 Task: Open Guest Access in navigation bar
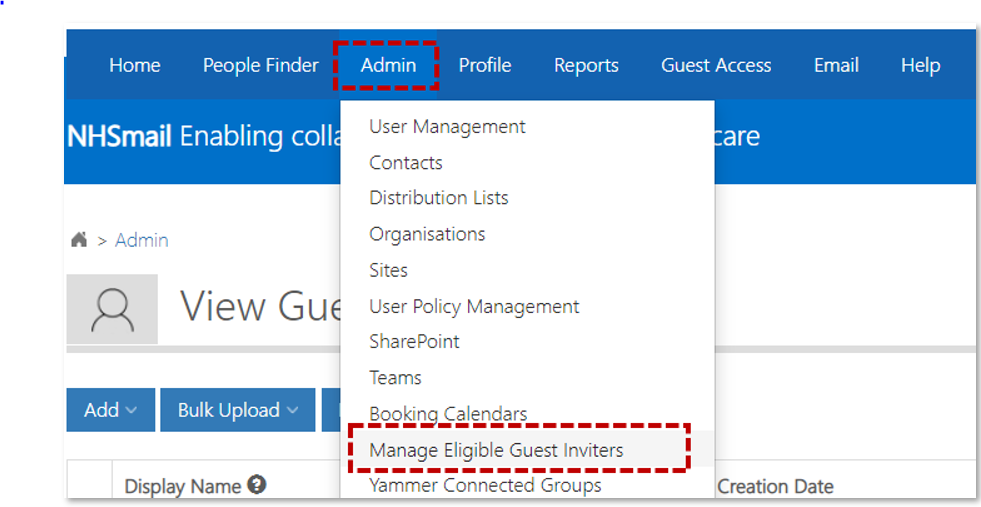click(x=716, y=65)
